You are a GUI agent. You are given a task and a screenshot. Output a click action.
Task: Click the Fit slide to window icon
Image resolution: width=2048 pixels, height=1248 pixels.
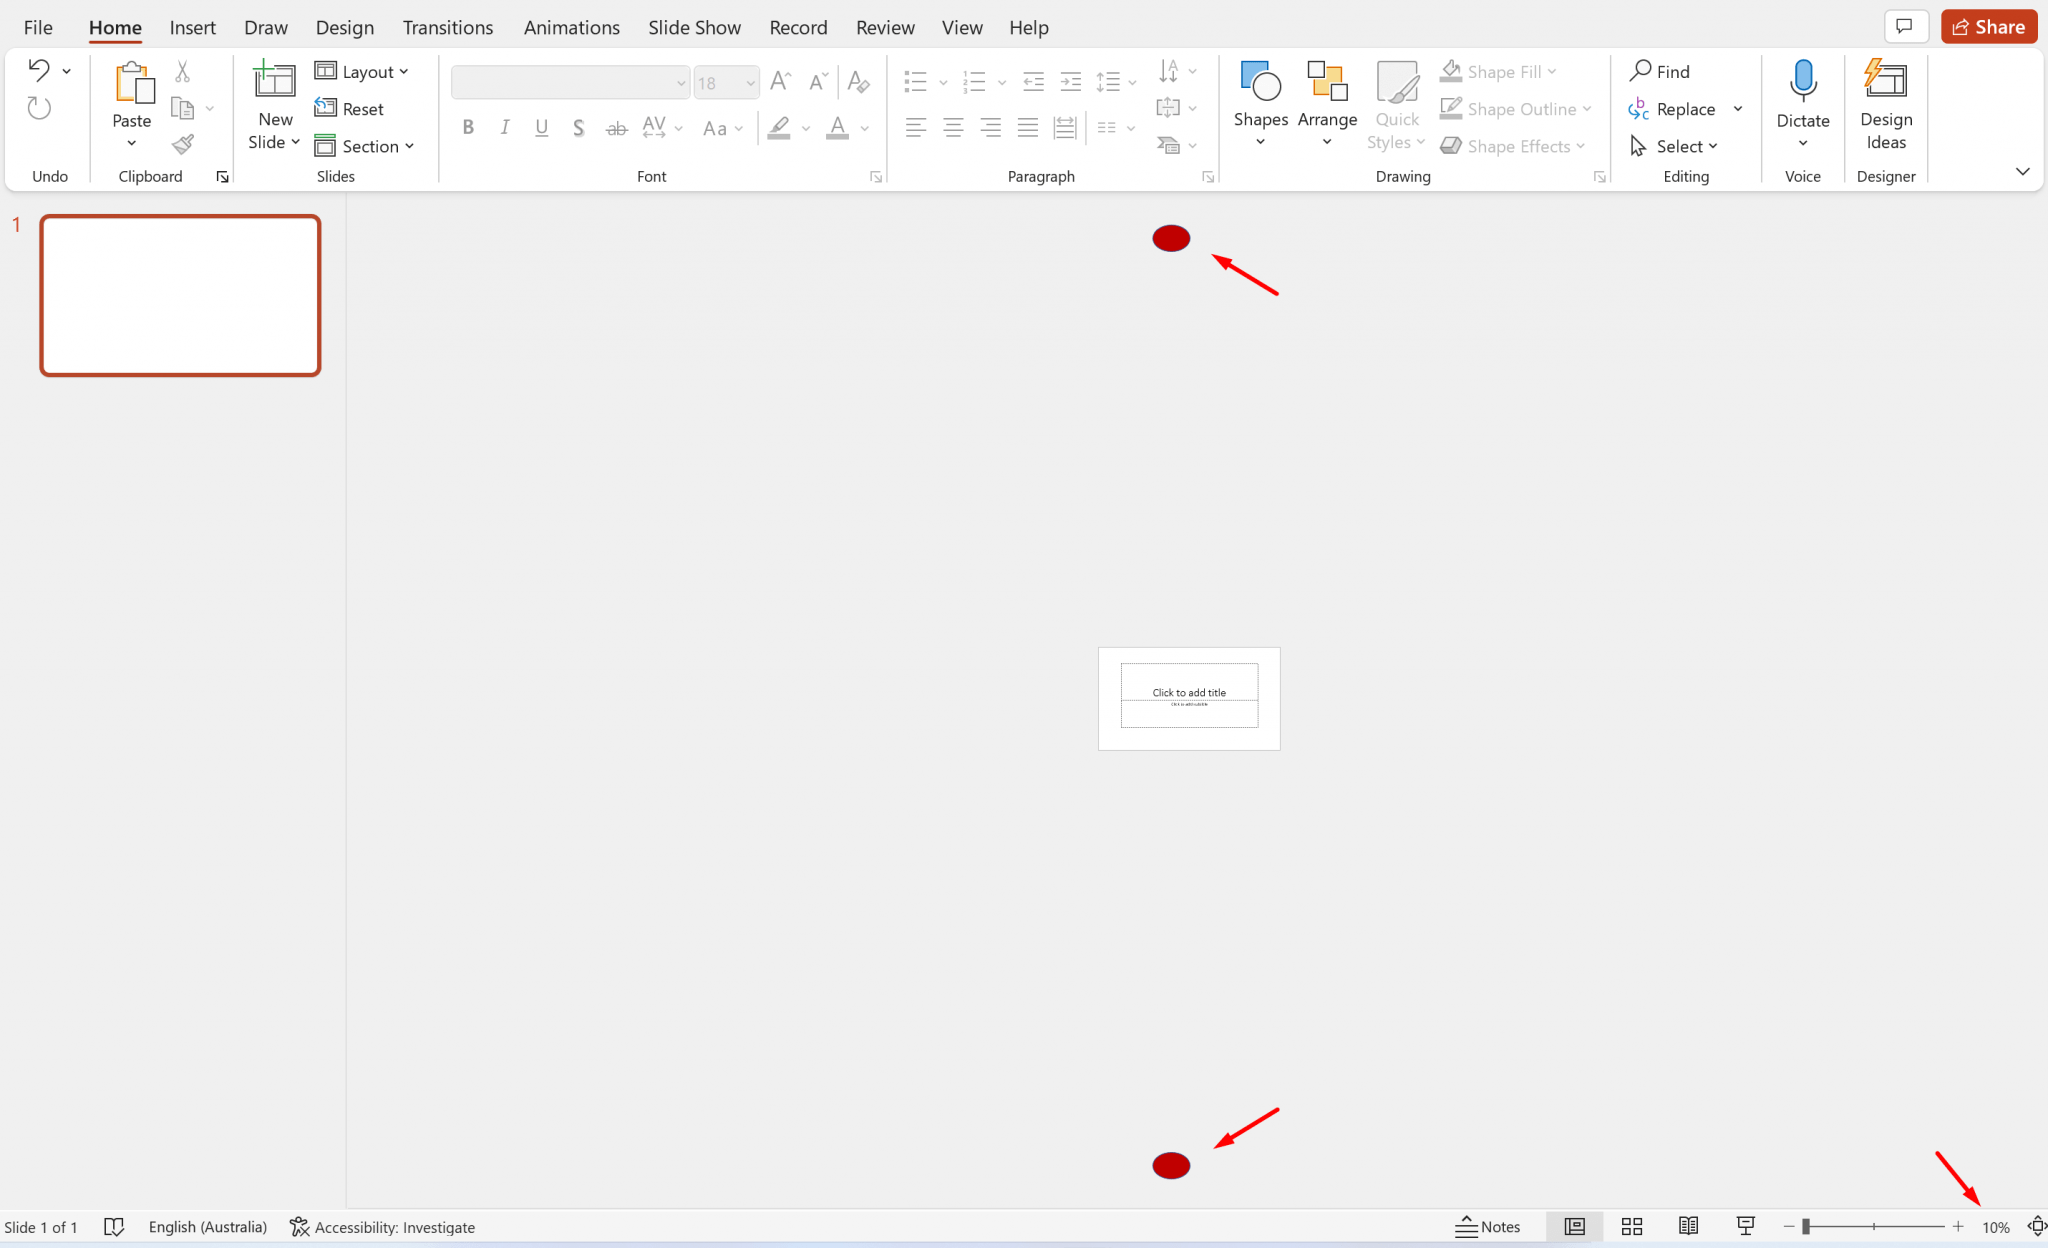(2036, 1226)
